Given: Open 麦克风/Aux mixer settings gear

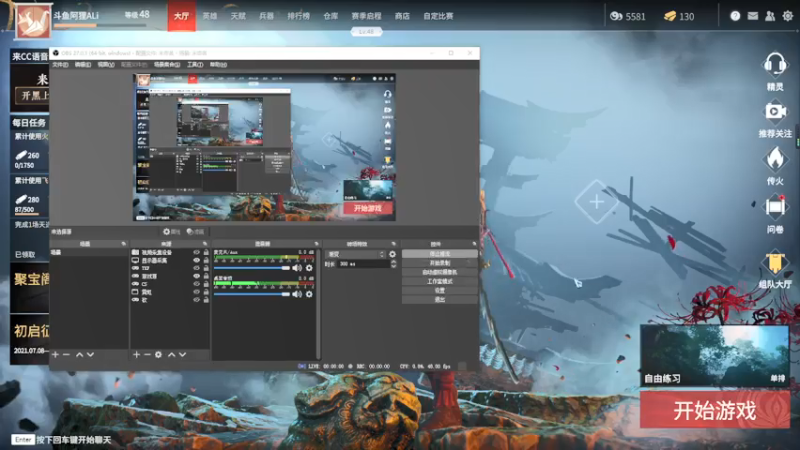Looking at the screenshot, I should pos(309,268).
